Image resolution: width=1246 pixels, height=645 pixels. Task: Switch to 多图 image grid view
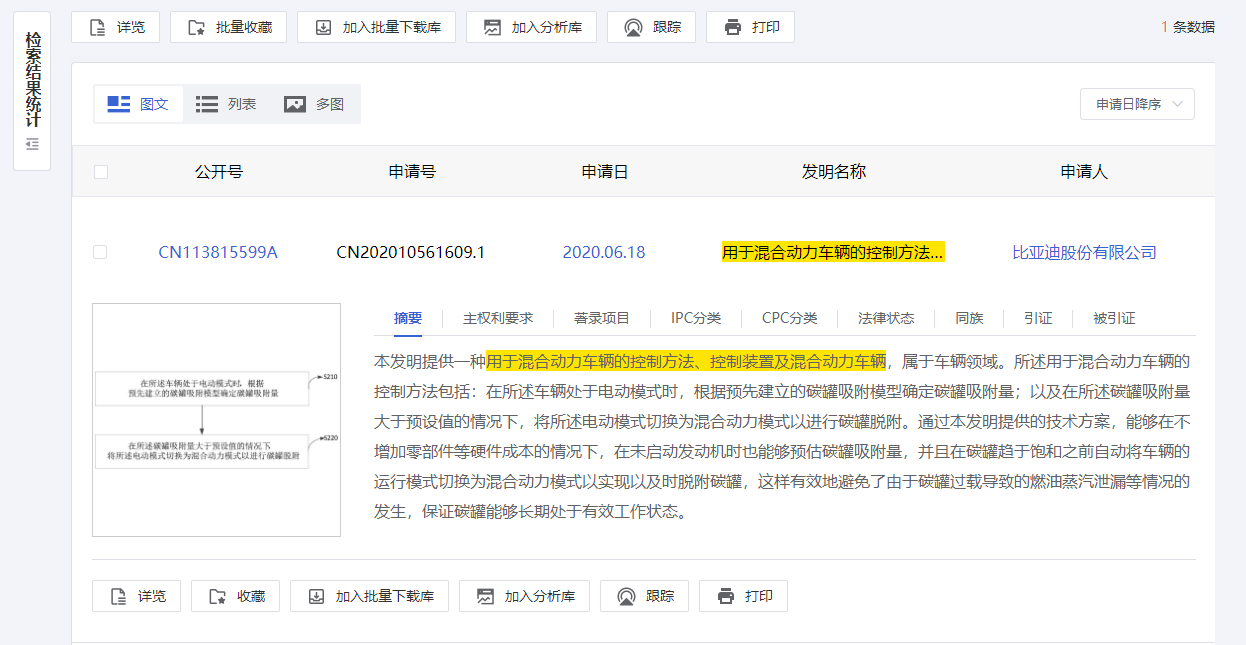(x=315, y=103)
